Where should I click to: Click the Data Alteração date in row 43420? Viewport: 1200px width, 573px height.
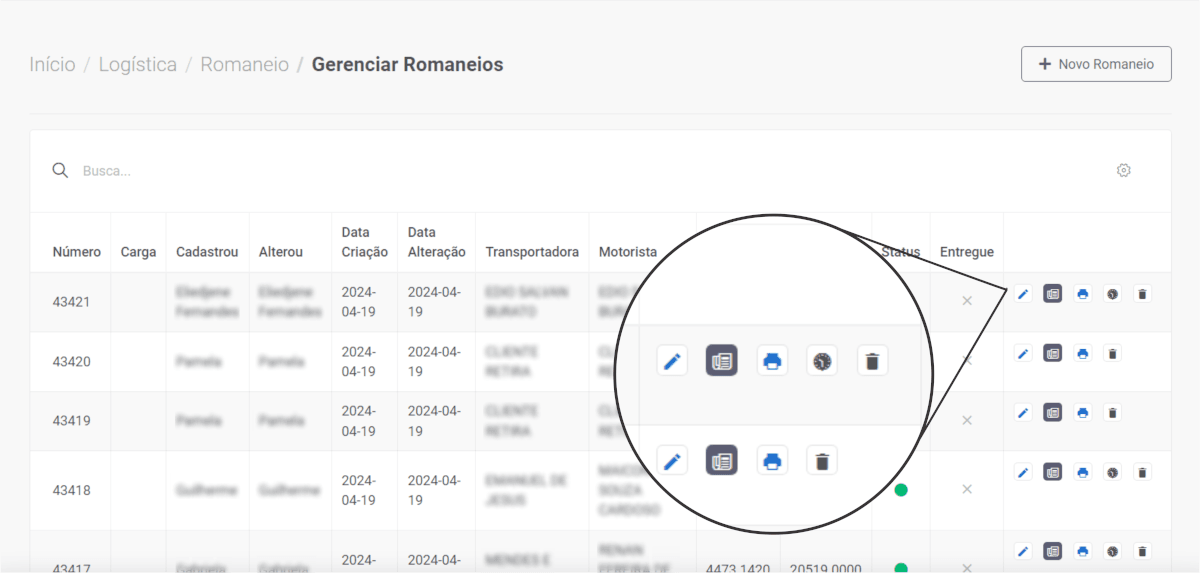pos(434,361)
